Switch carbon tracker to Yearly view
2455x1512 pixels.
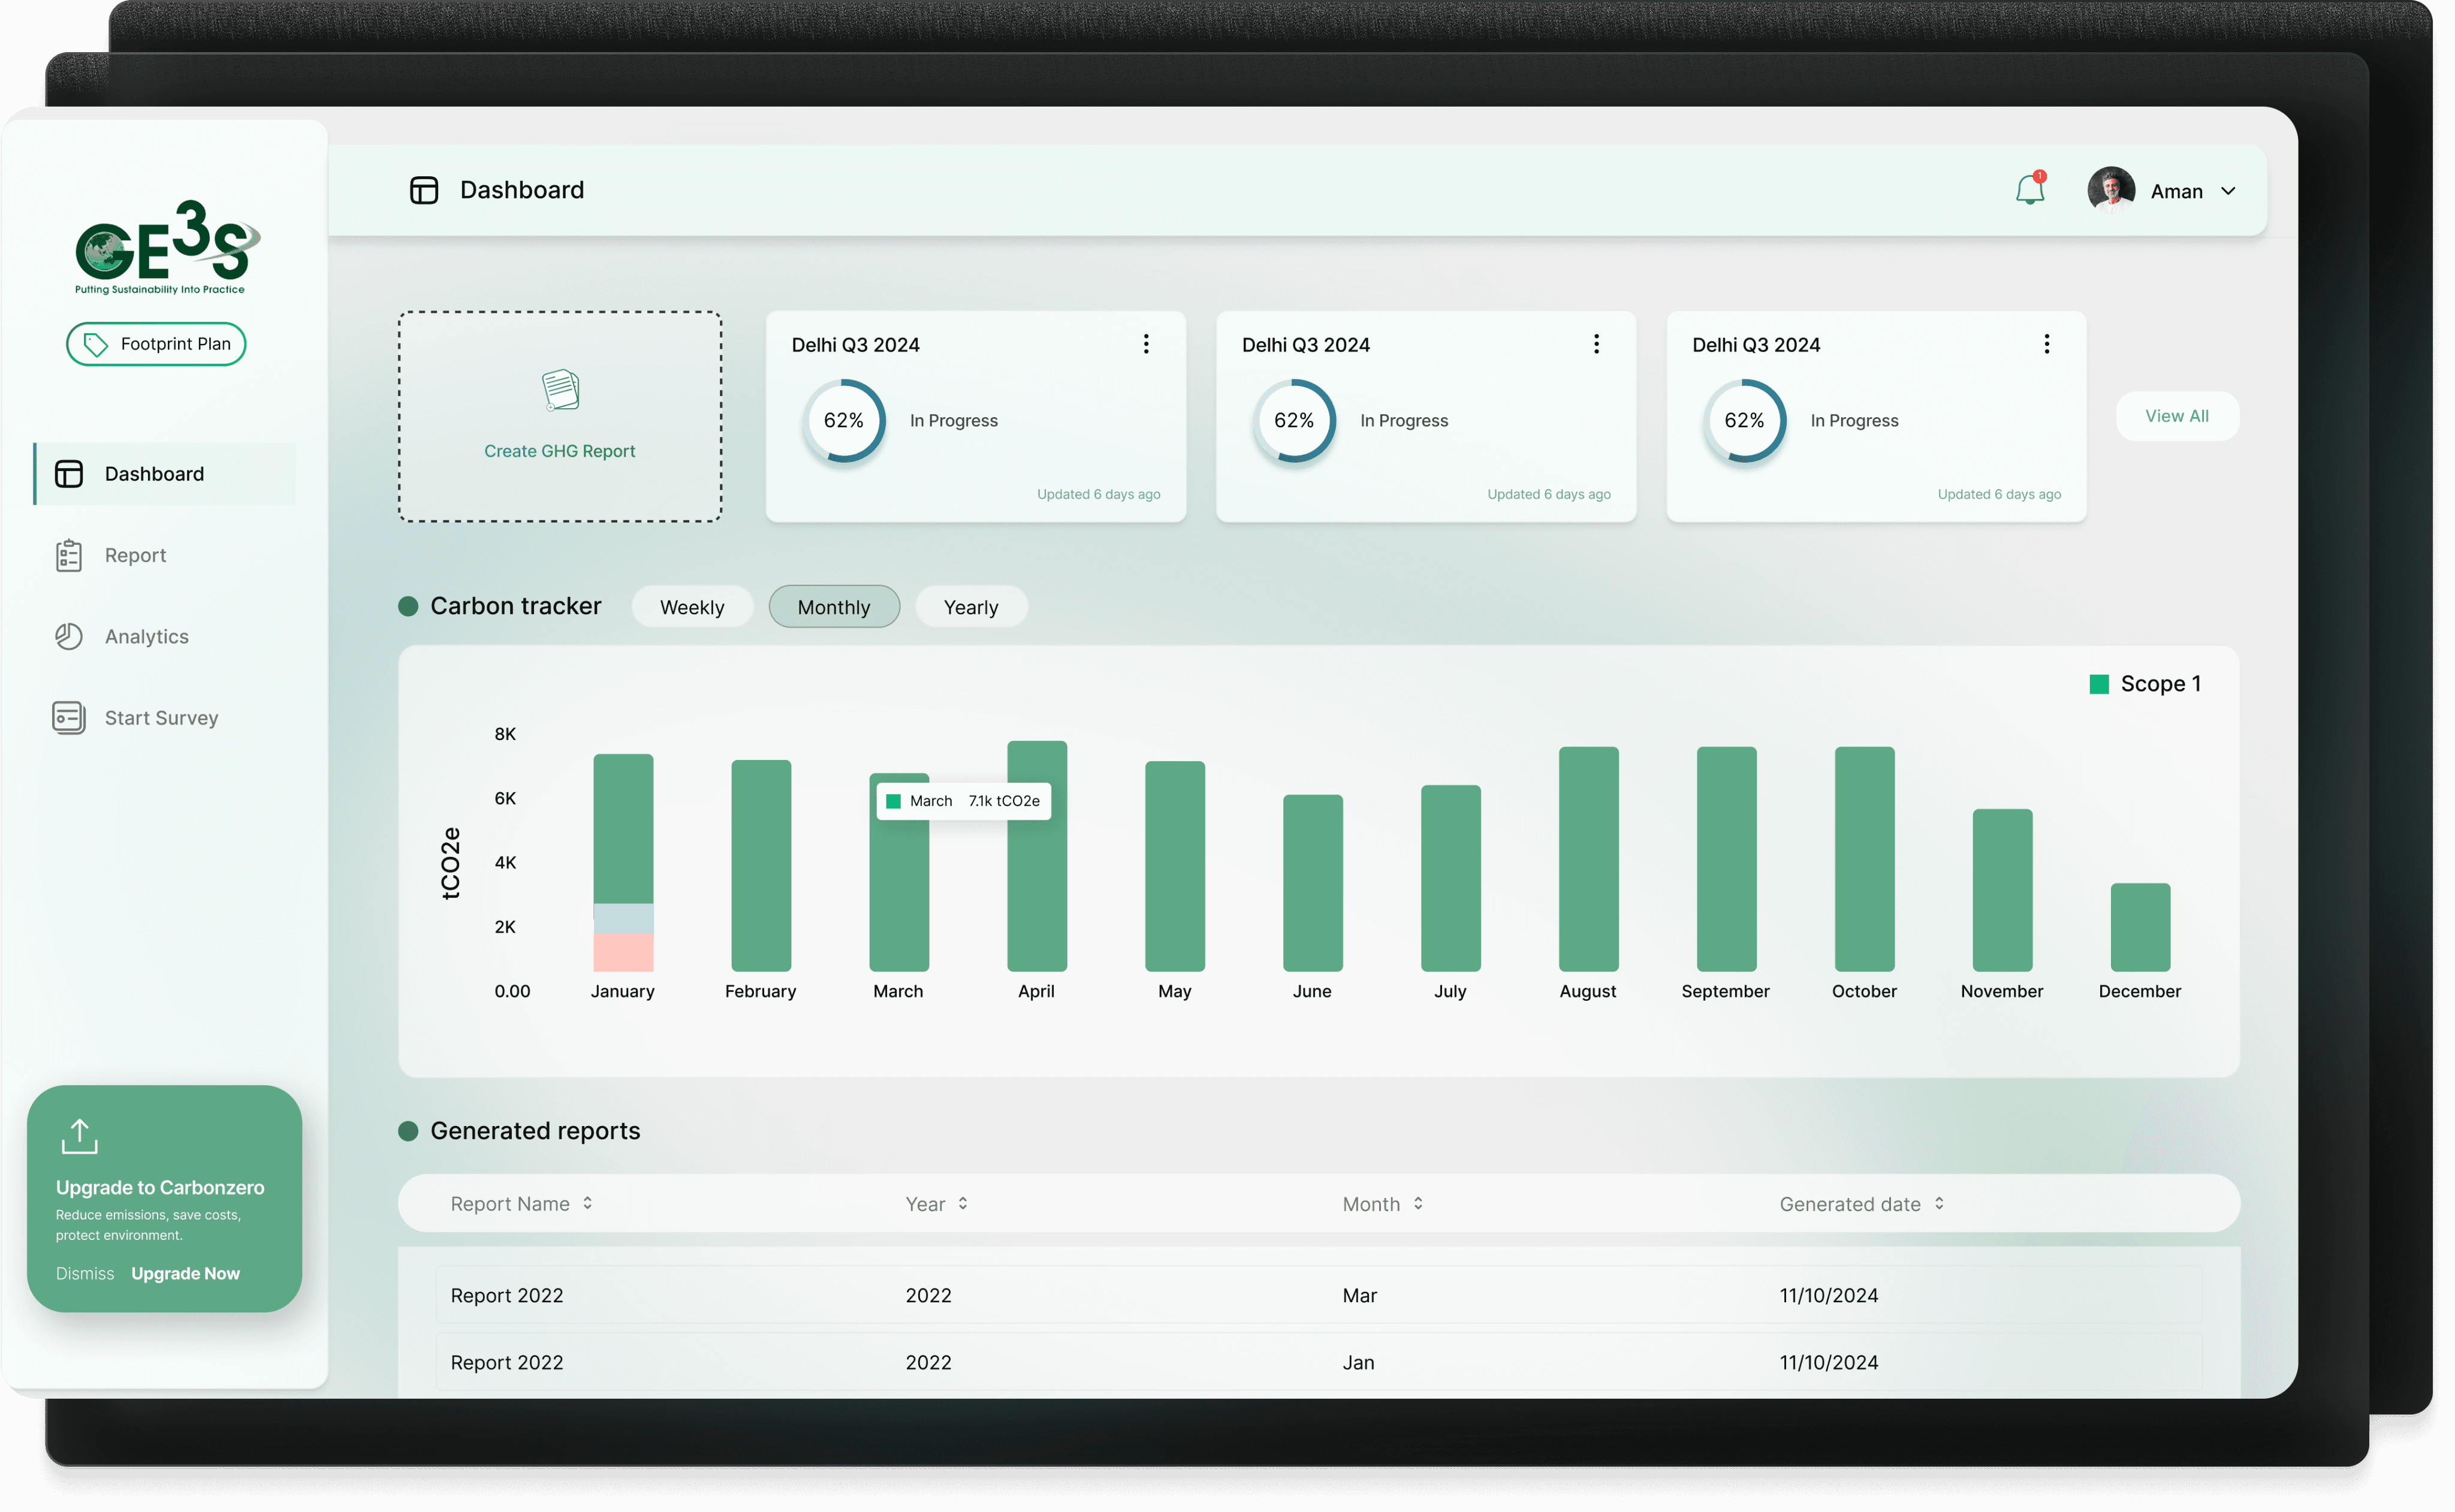point(971,607)
